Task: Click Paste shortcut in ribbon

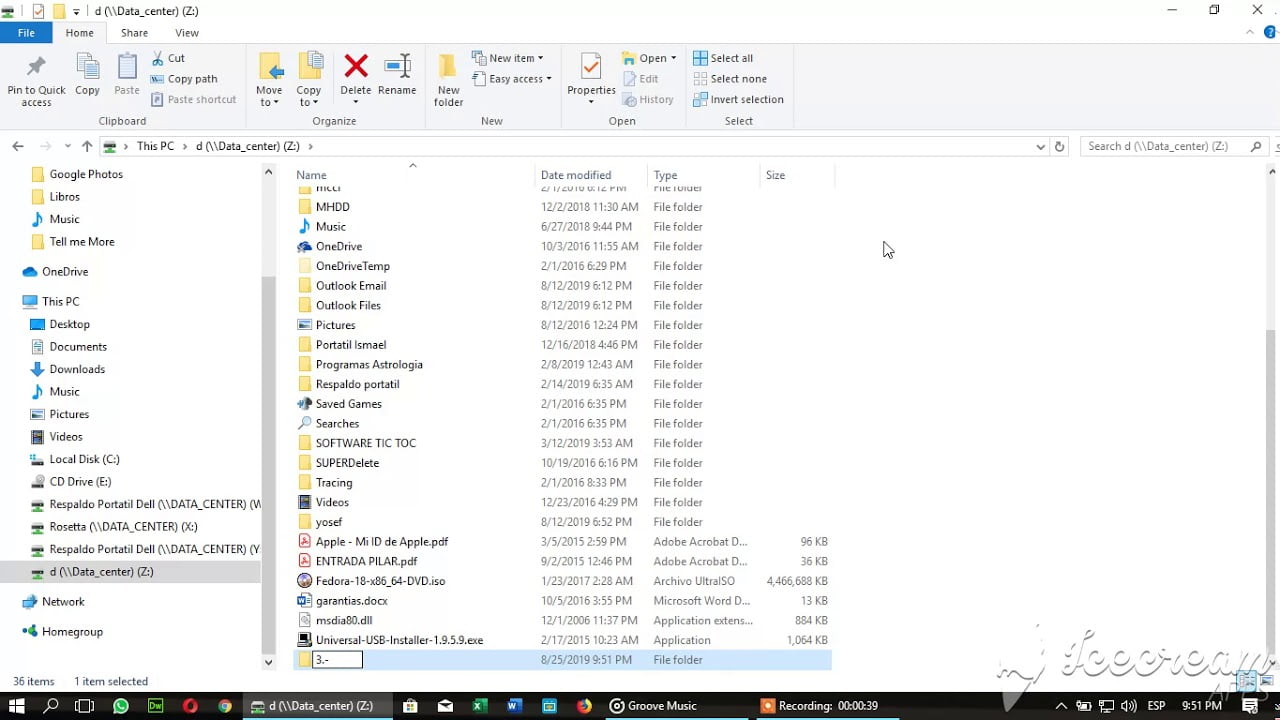Action: coord(194,99)
